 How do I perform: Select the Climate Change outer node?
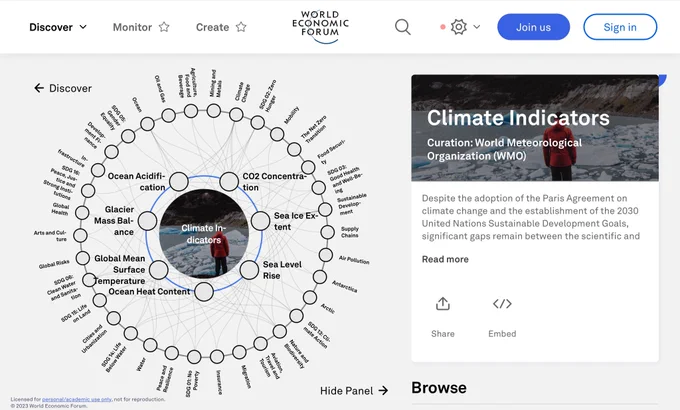[236, 115]
